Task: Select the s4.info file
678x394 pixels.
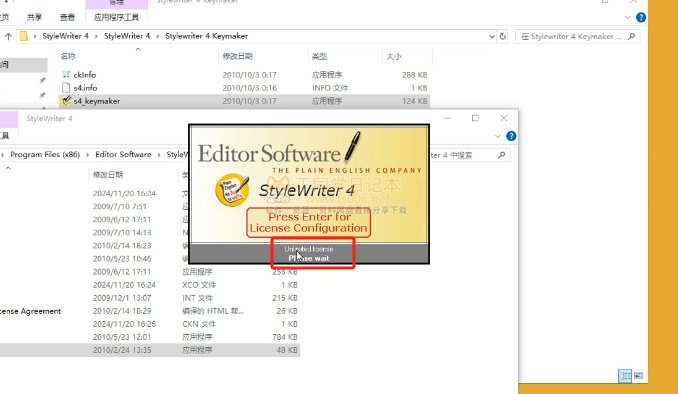Action: (x=85, y=88)
